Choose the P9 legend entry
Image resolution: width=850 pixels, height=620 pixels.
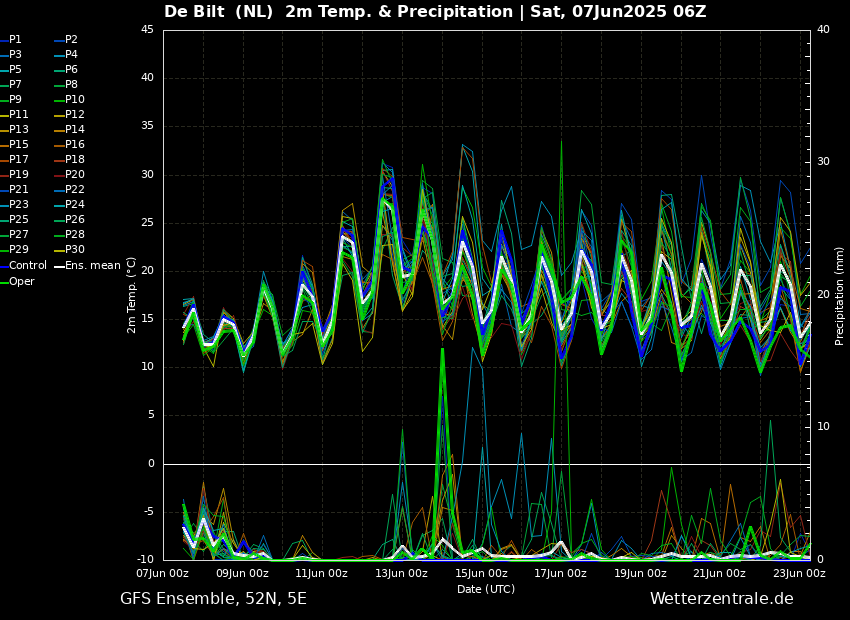(x=11, y=100)
